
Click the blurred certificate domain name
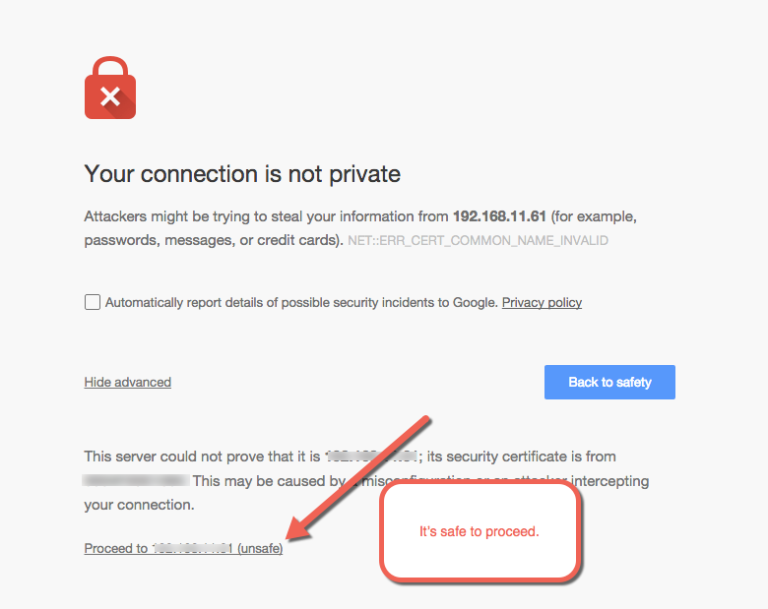point(136,480)
